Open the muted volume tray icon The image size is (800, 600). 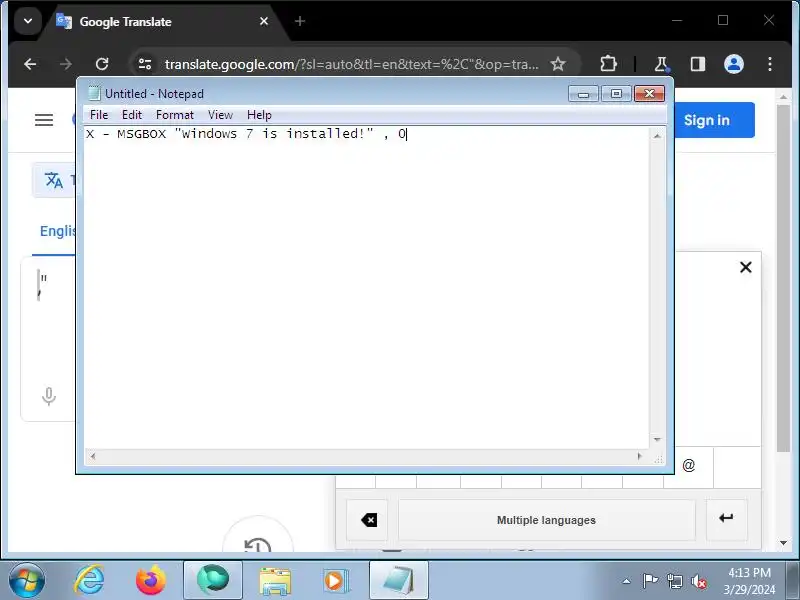point(698,581)
